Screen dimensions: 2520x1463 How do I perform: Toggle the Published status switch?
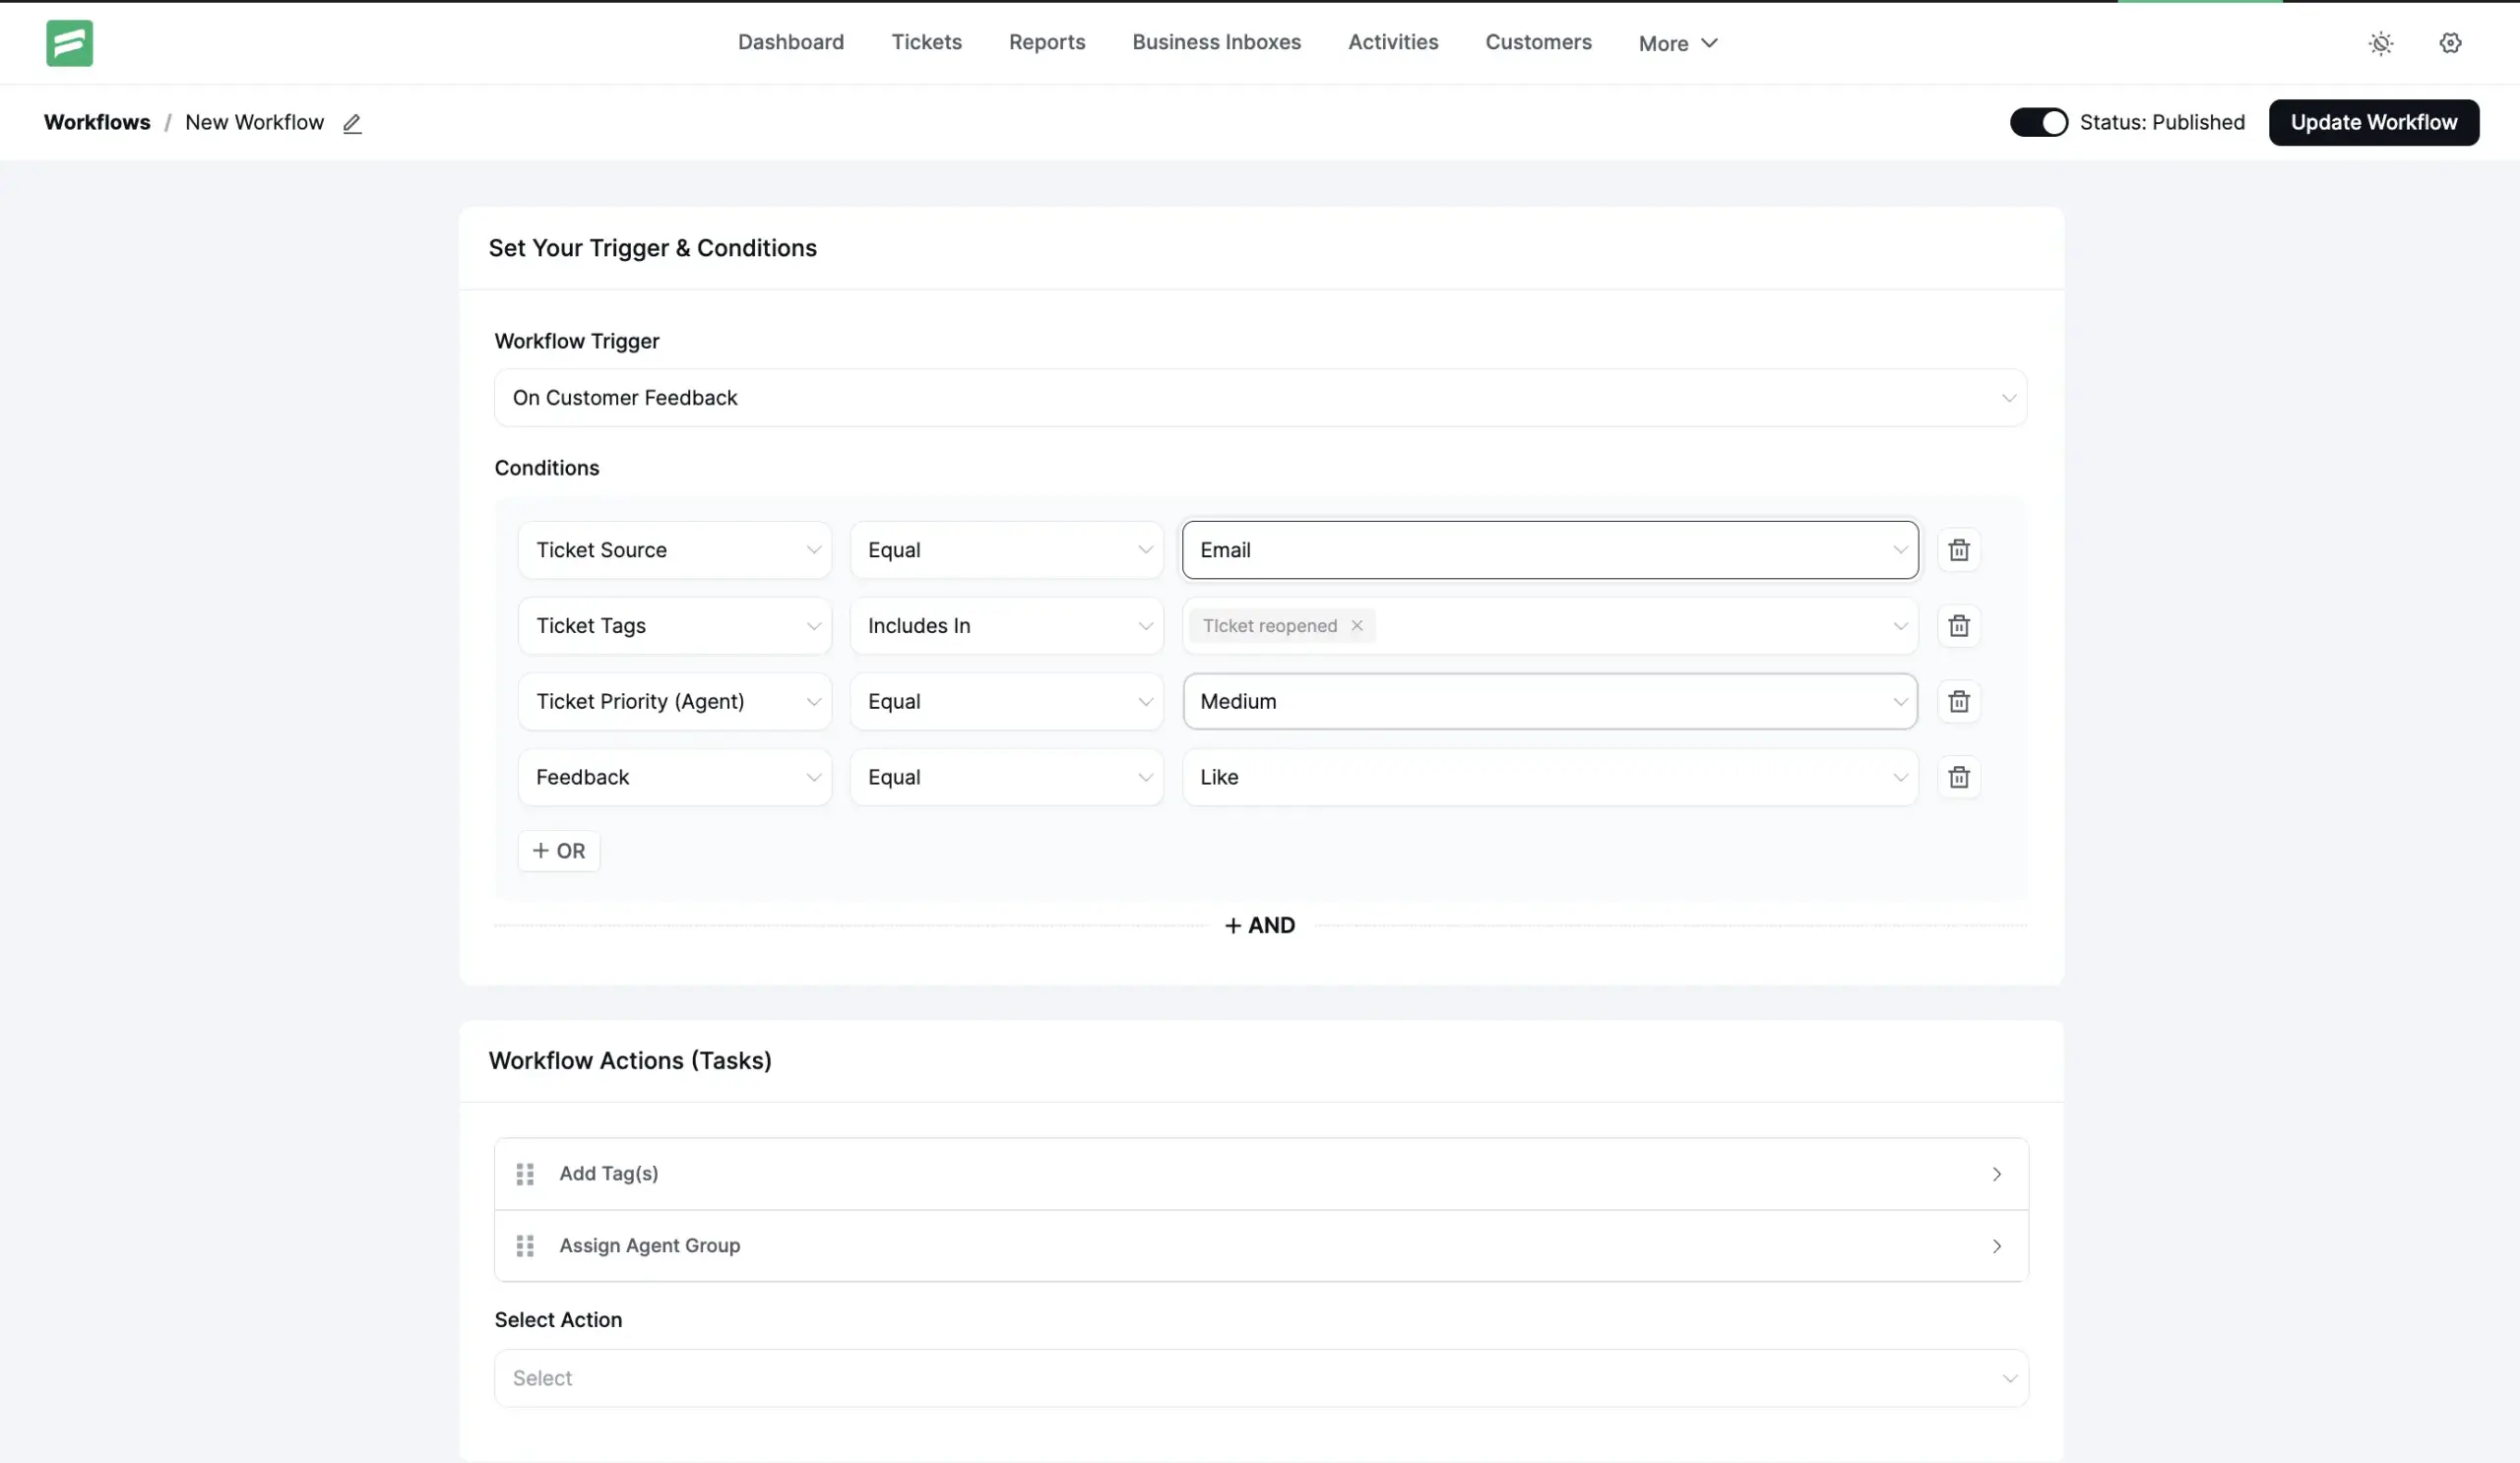(2038, 122)
